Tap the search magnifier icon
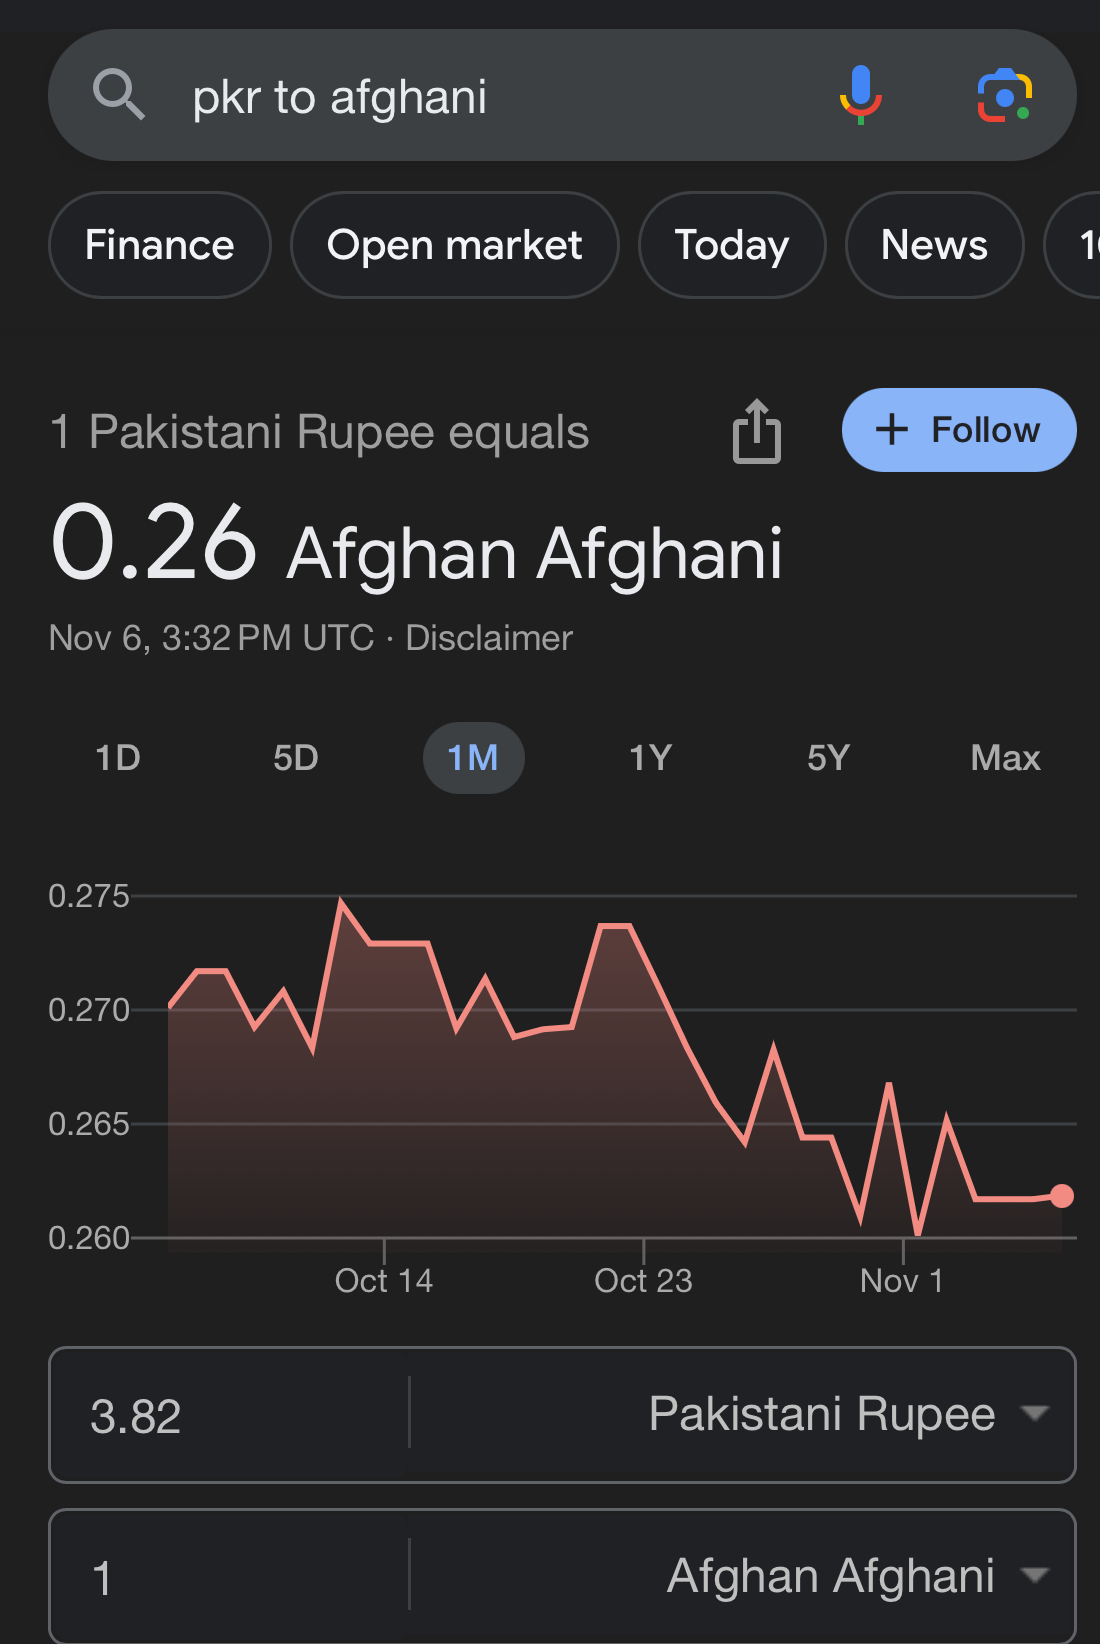 119,95
